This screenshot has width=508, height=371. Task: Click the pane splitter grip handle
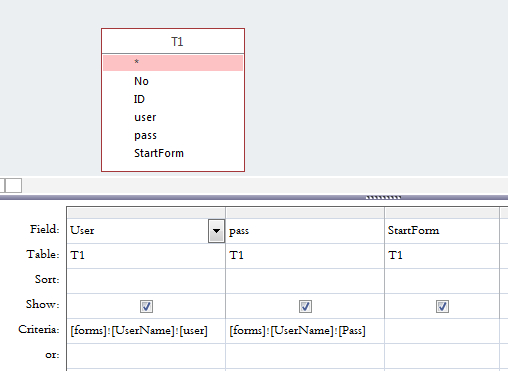383,198
